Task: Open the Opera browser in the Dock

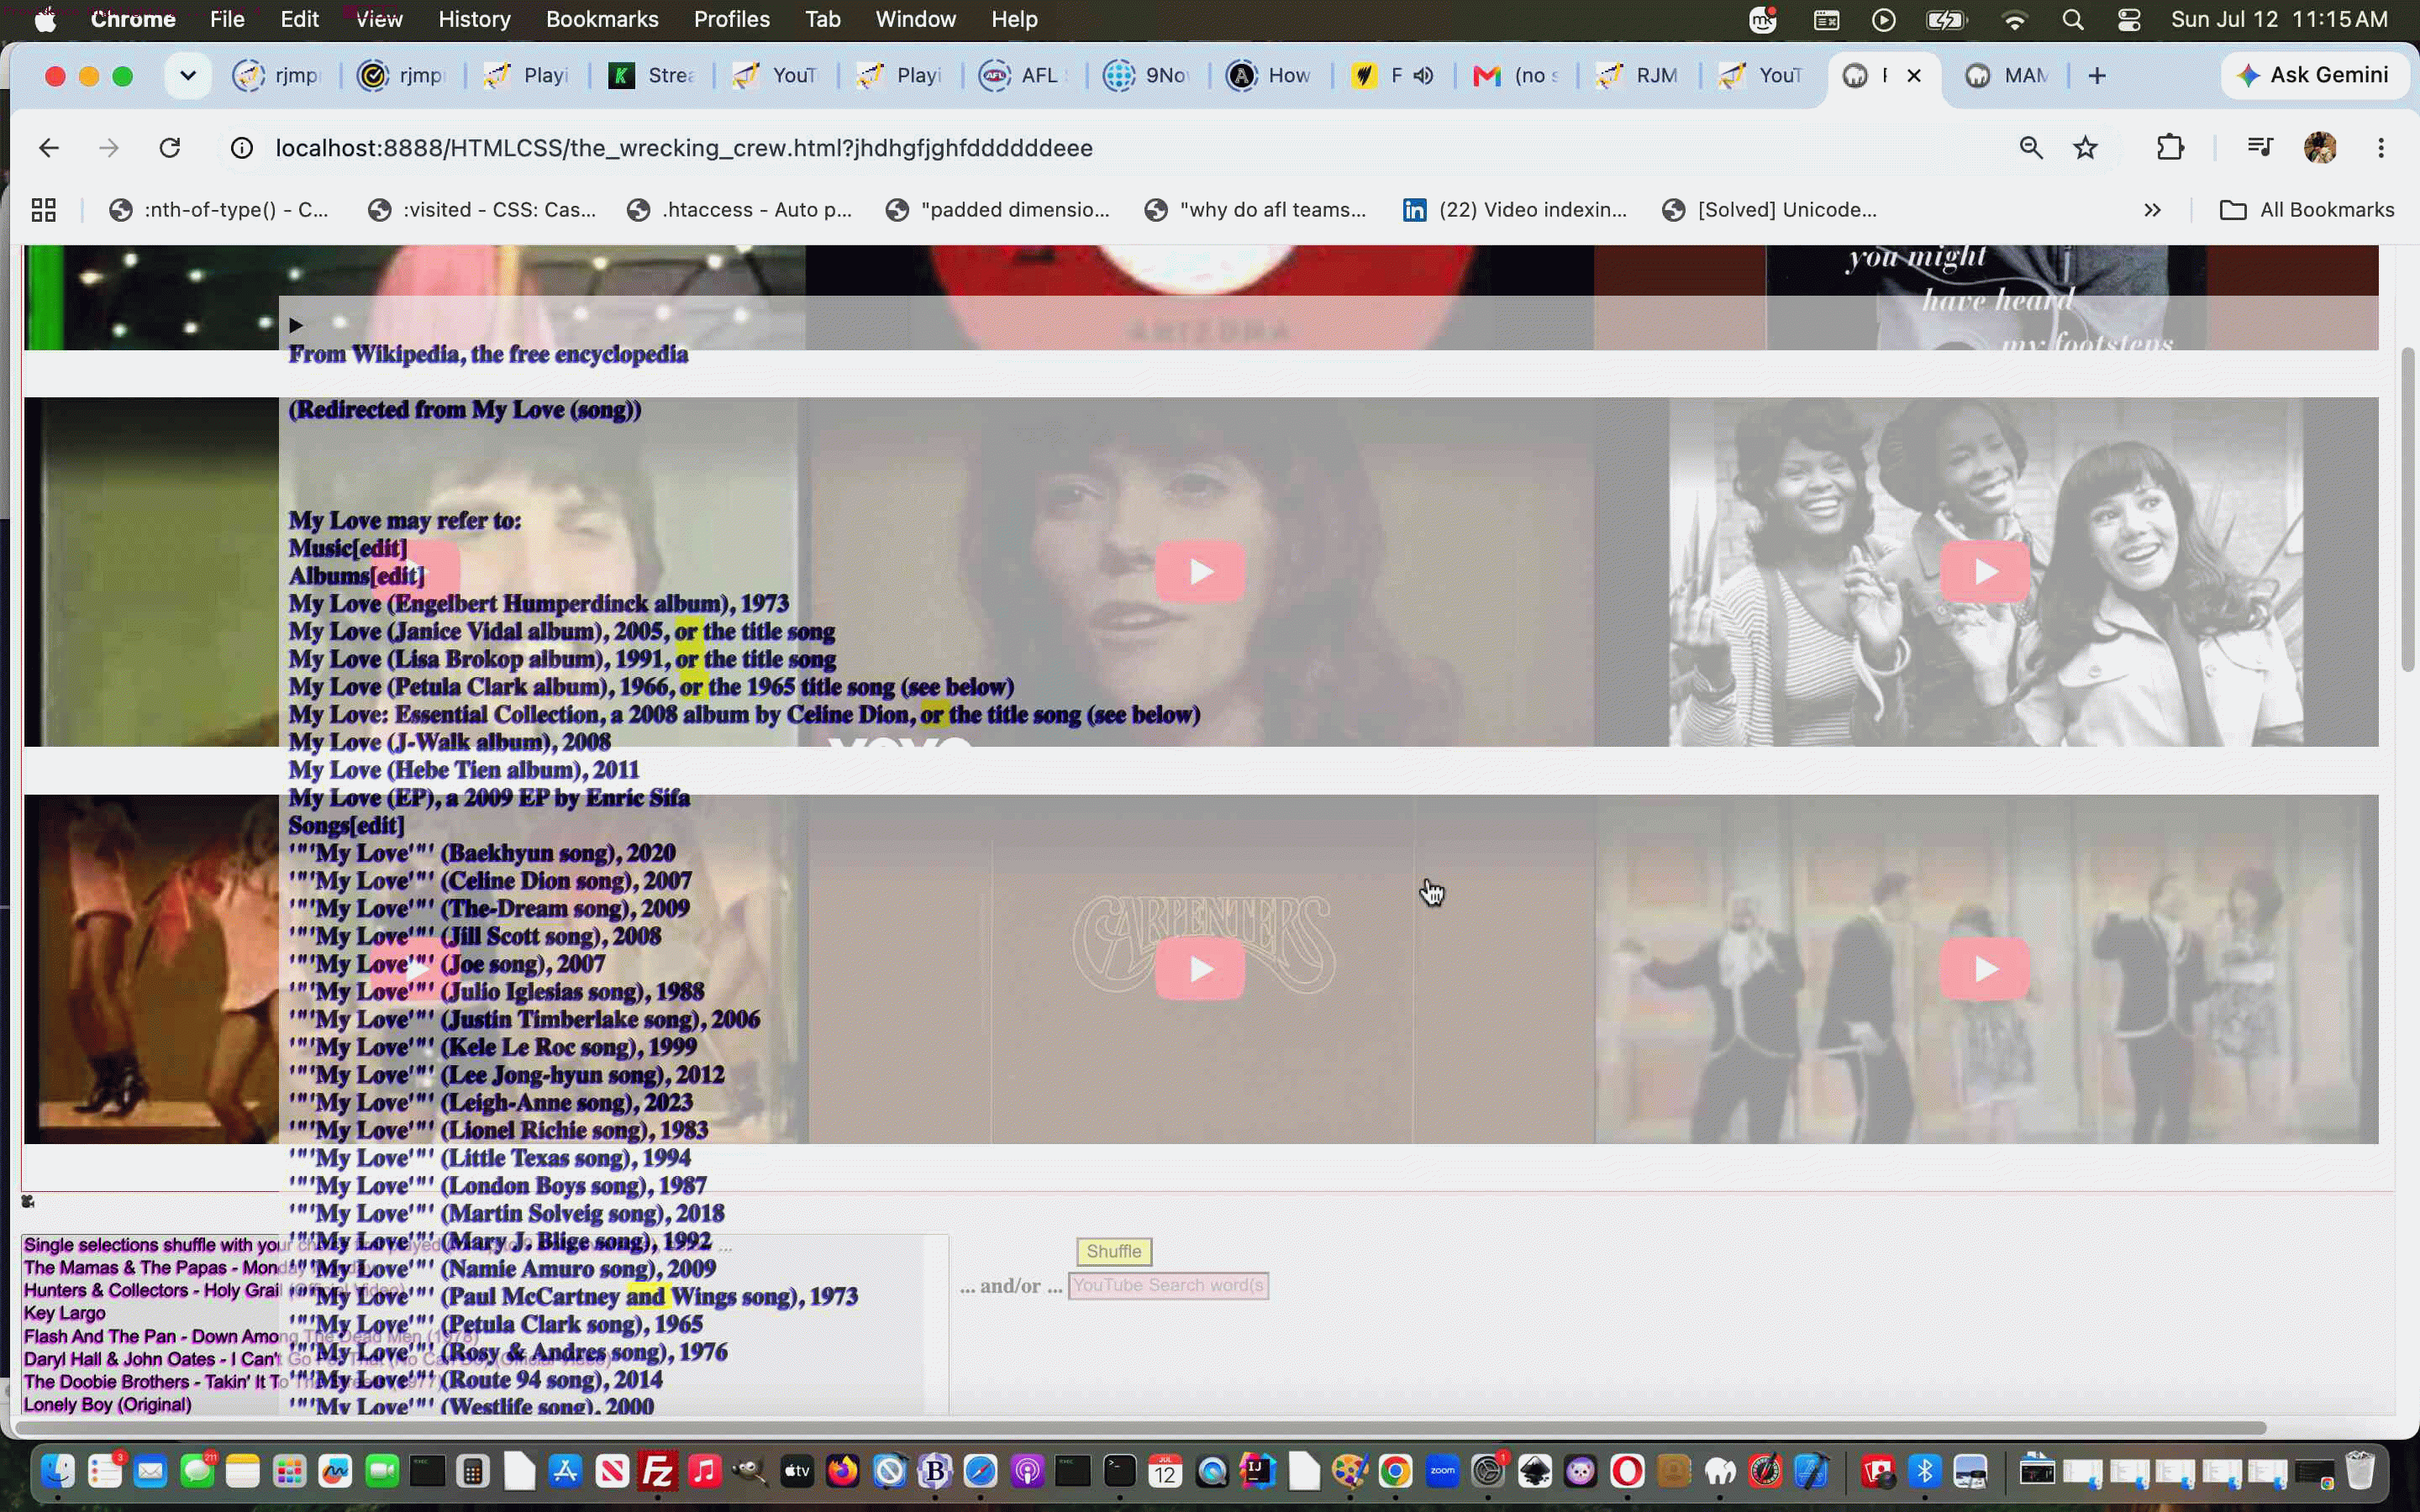Action: click(x=1627, y=1471)
